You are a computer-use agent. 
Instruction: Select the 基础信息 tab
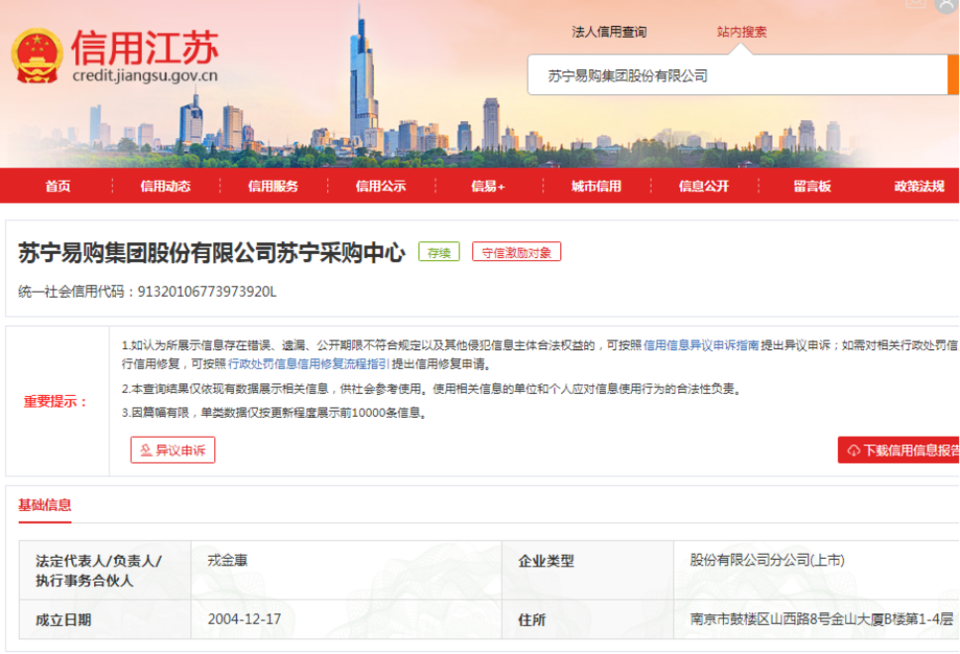[45, 505]
